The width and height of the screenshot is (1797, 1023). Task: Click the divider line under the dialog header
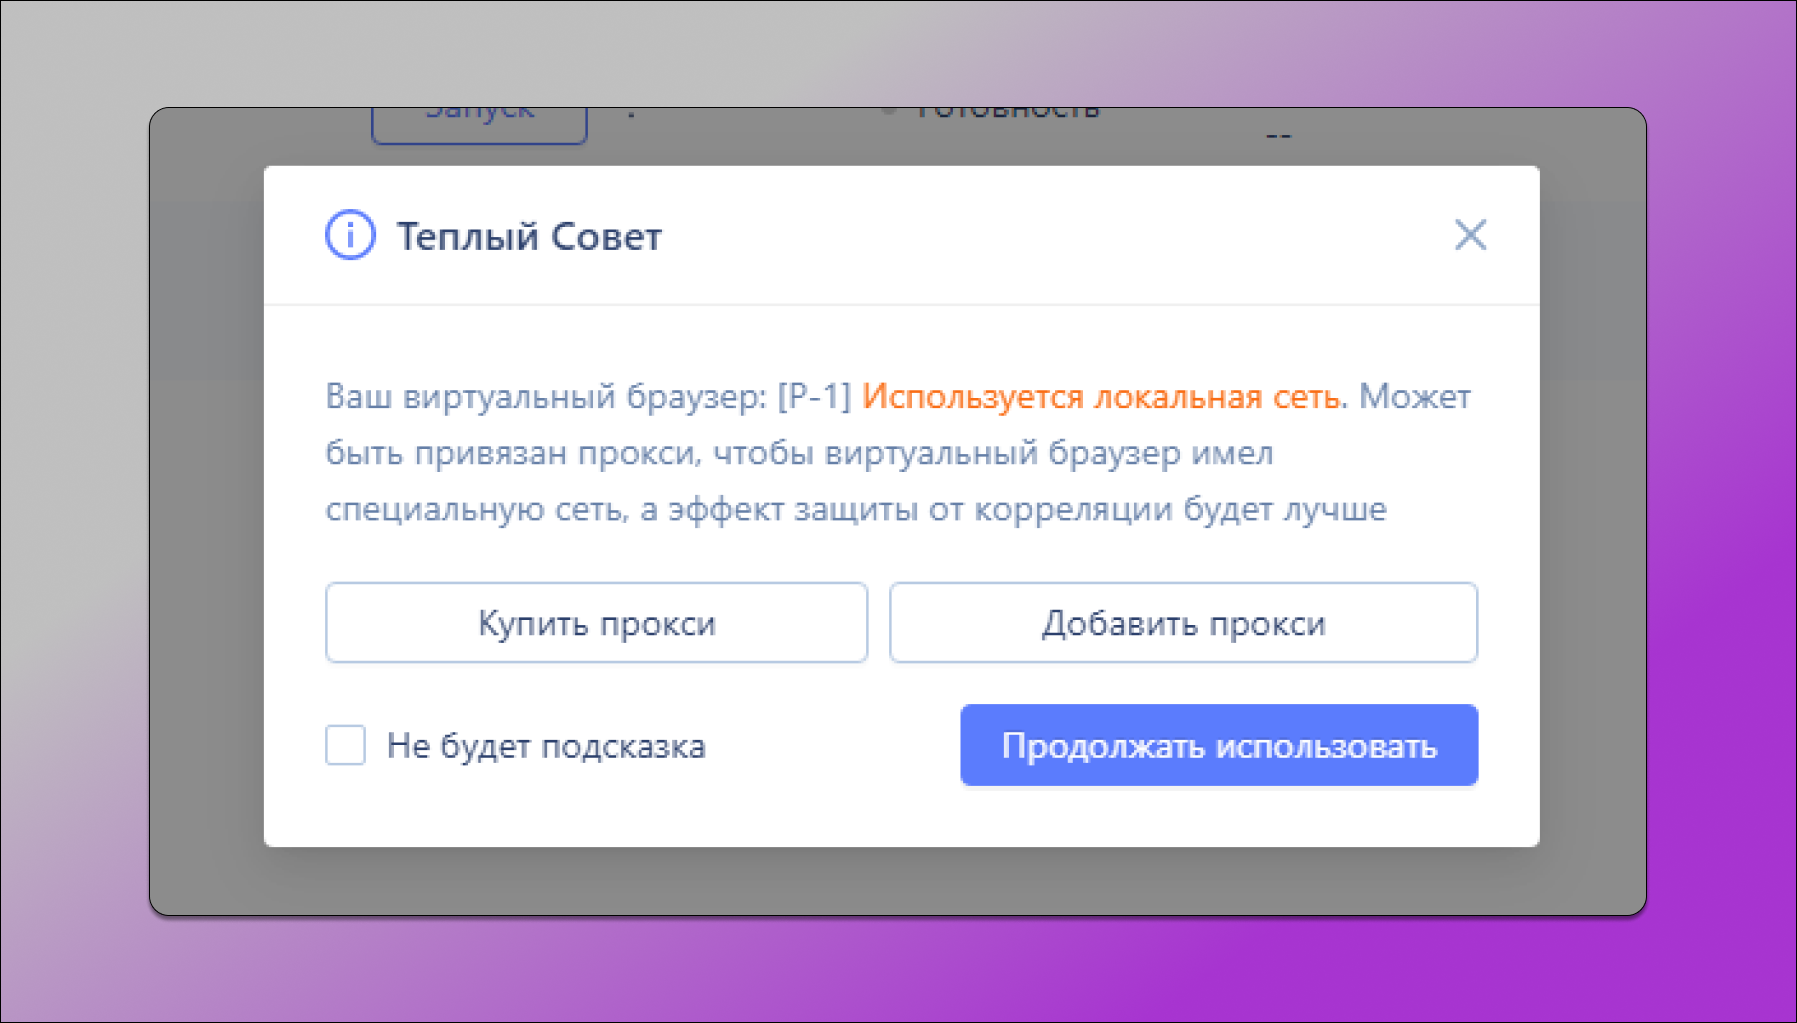[900, 305]
